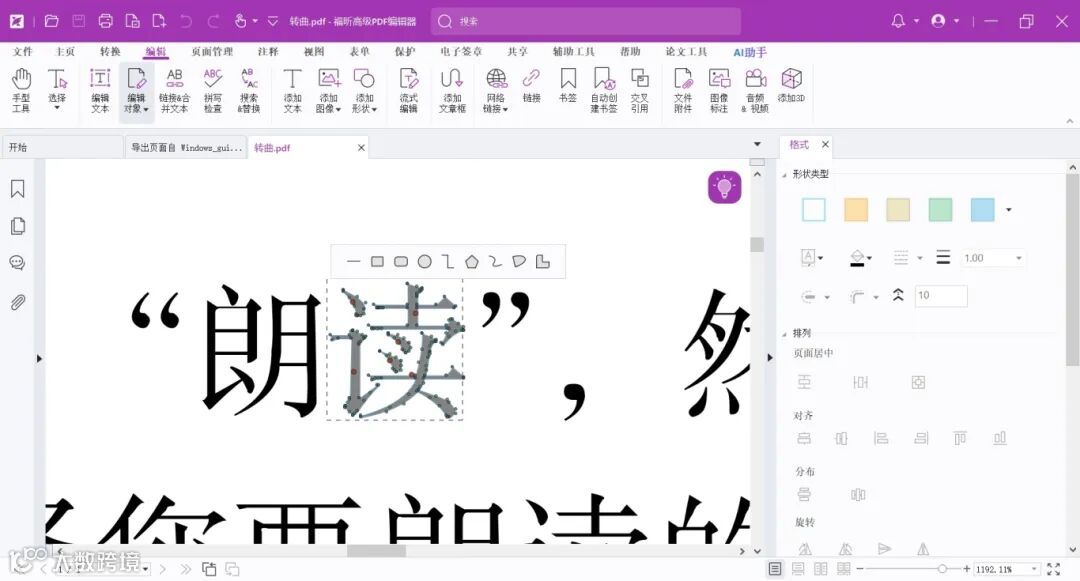Activate 流式编辑 mode
Image resolution: width=1080 pixels, height=581 pixels.
click(407, 86)
